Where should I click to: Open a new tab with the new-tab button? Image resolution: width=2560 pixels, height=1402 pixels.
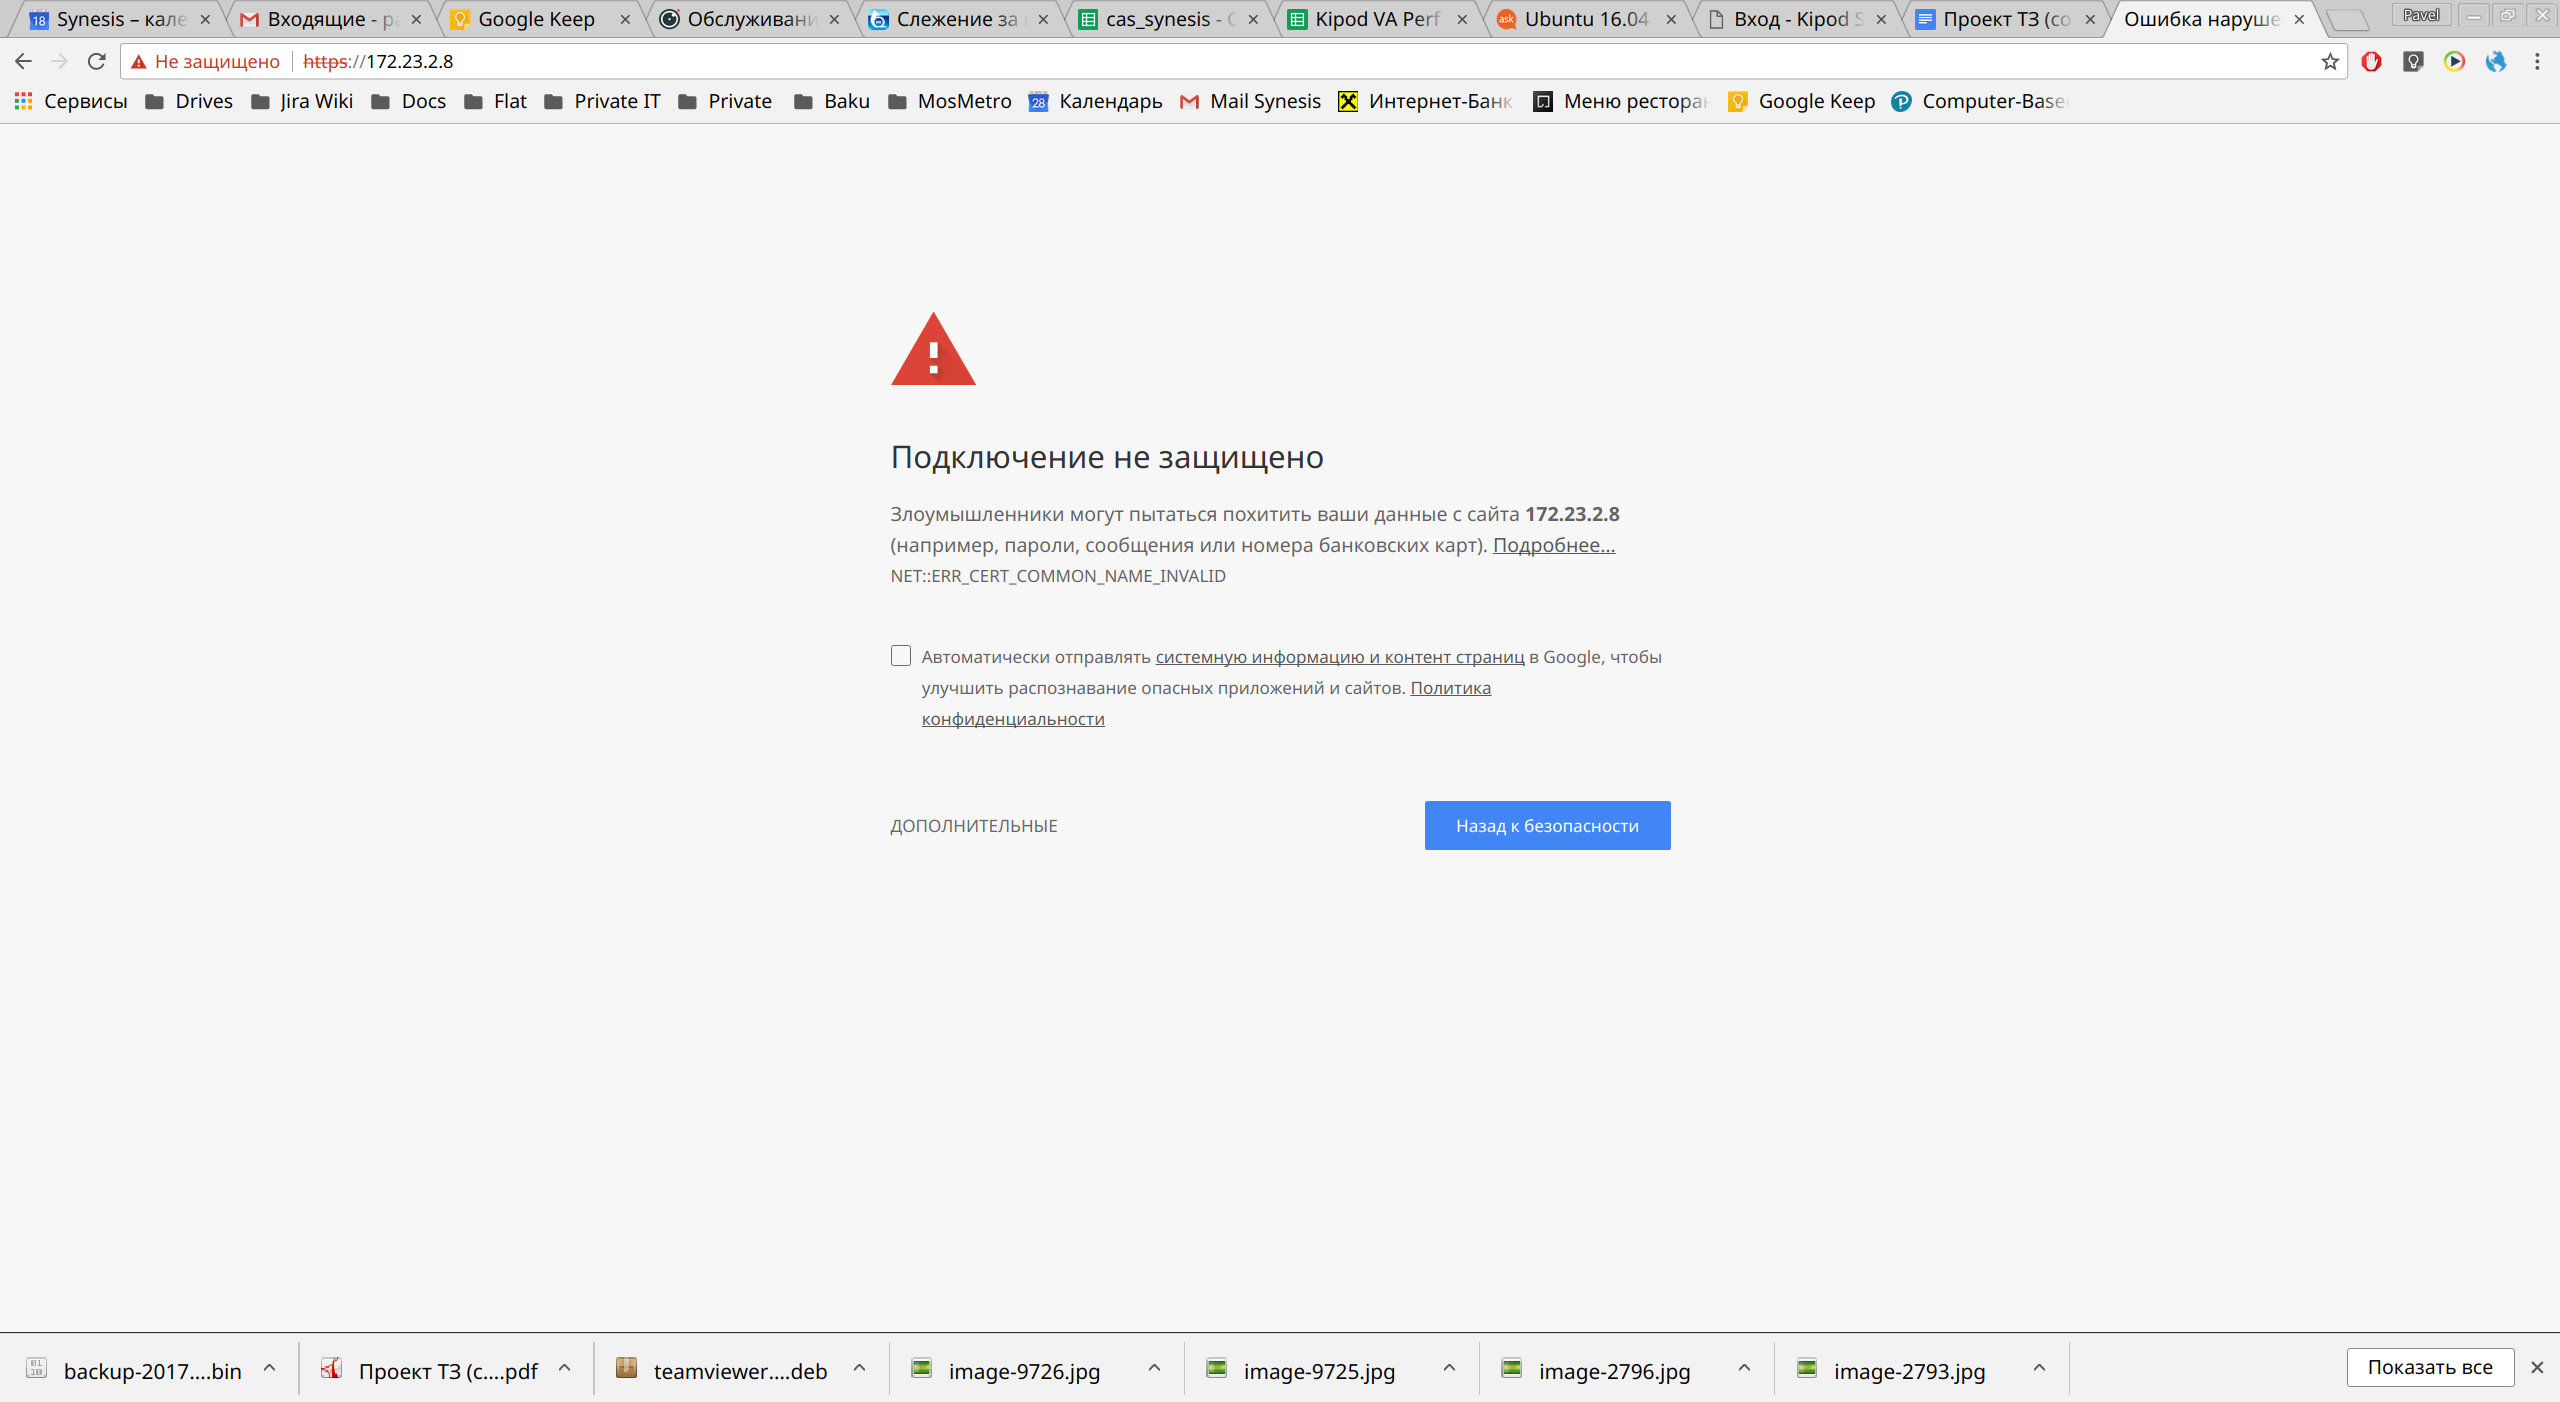tap(2347, 19)
